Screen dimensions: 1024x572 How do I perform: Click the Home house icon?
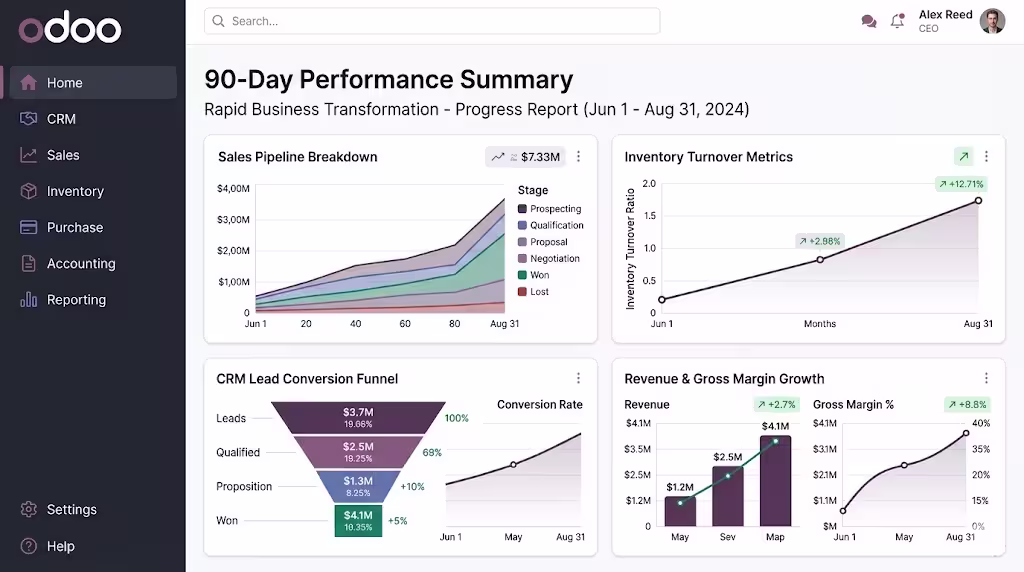click(28, 82)
